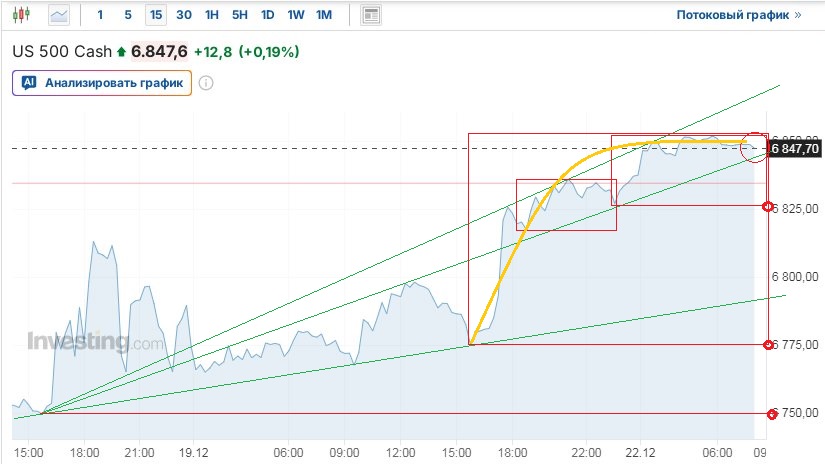Select the 5-minute timeframe
The image size is (825, 464).
click(x=127, y=15)
